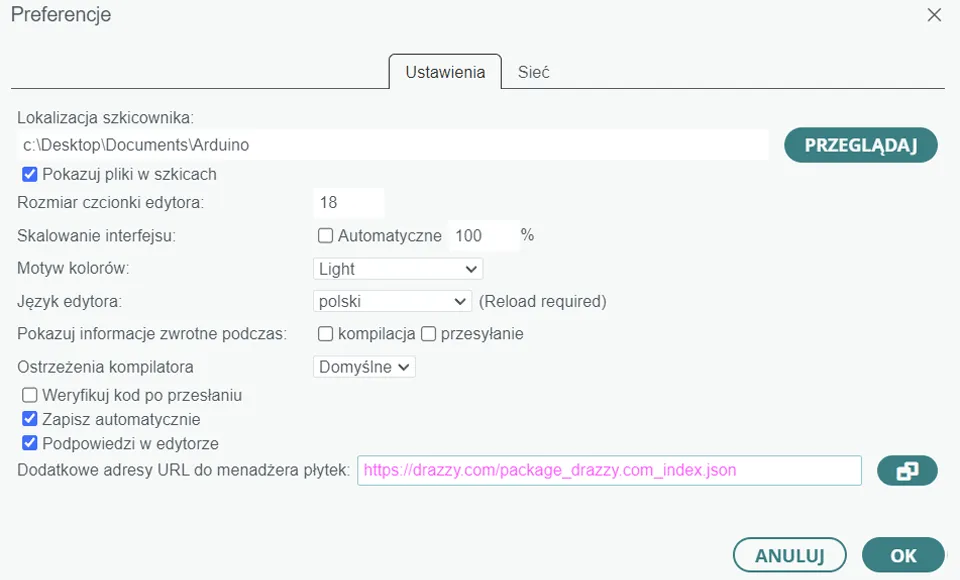Focus the editor font size field
Viewport: 960px width, 580px height.
pyautogui.click(x=348, y=202)
